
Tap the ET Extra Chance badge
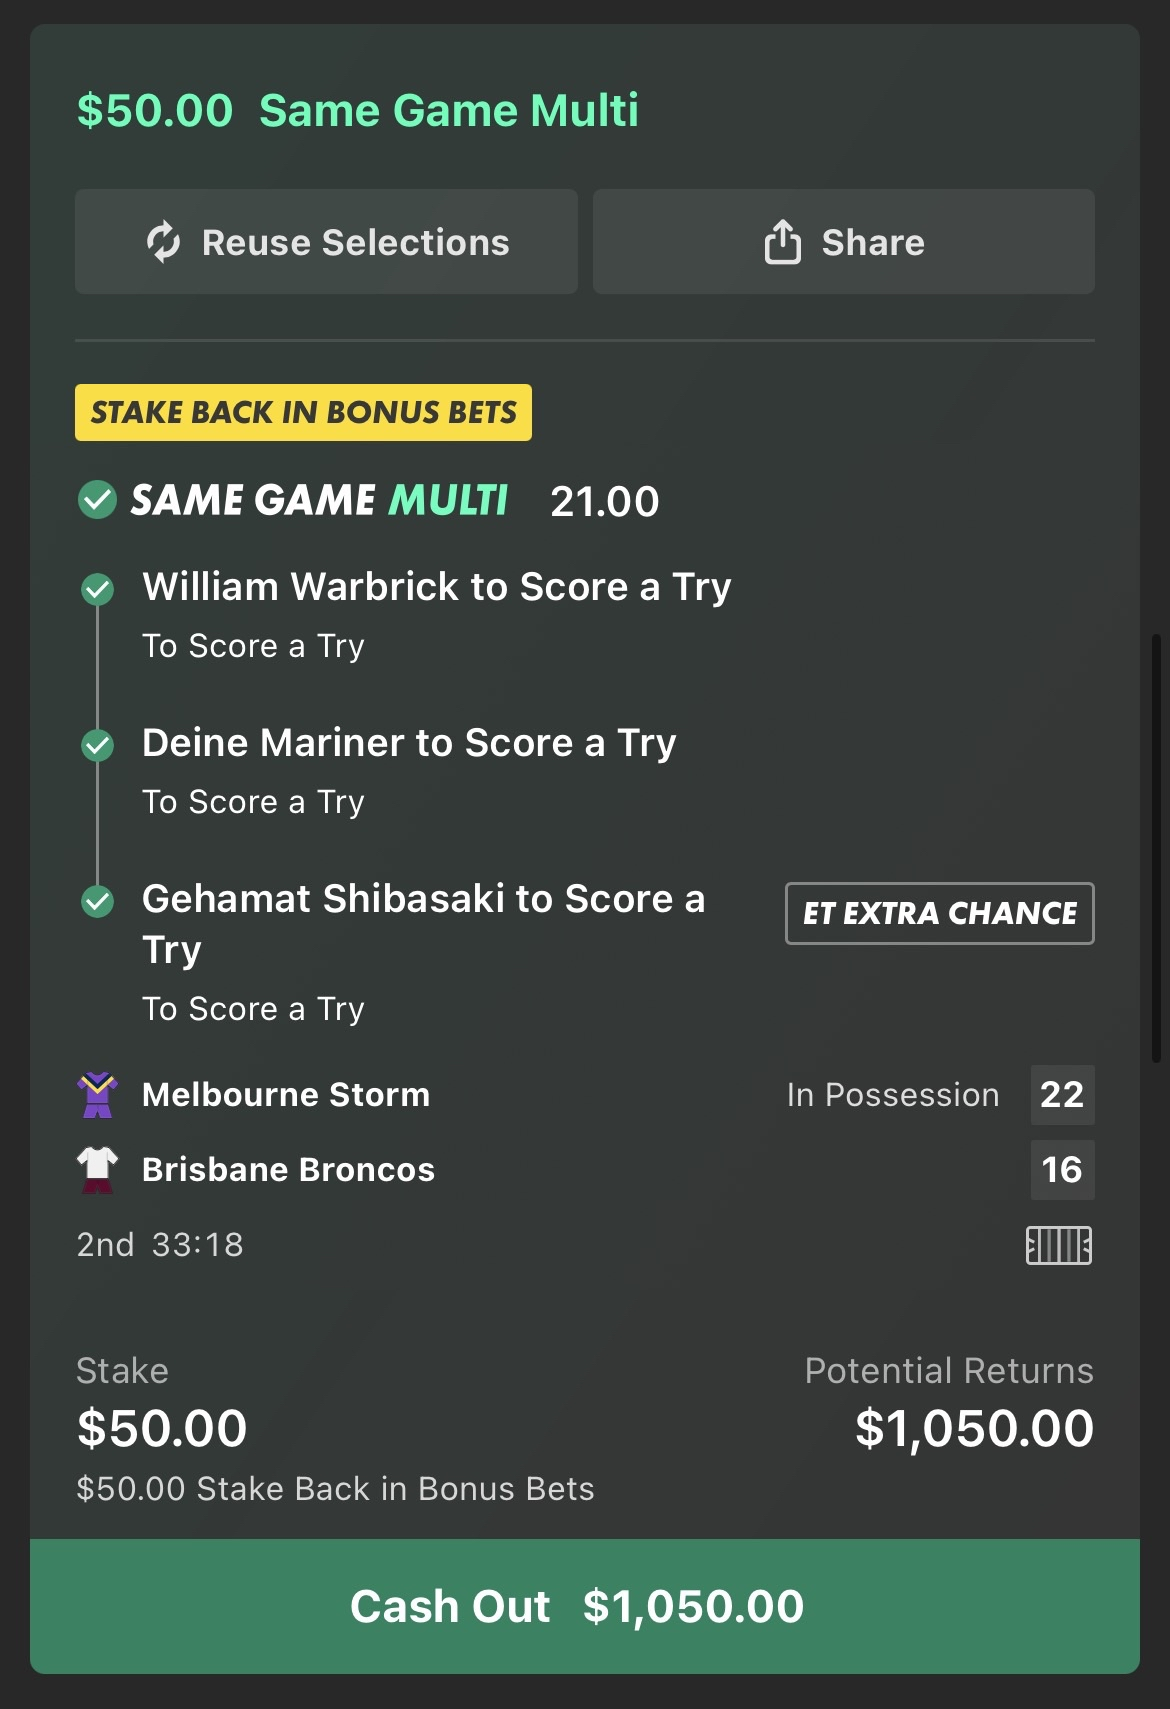[x=939, y=913]
